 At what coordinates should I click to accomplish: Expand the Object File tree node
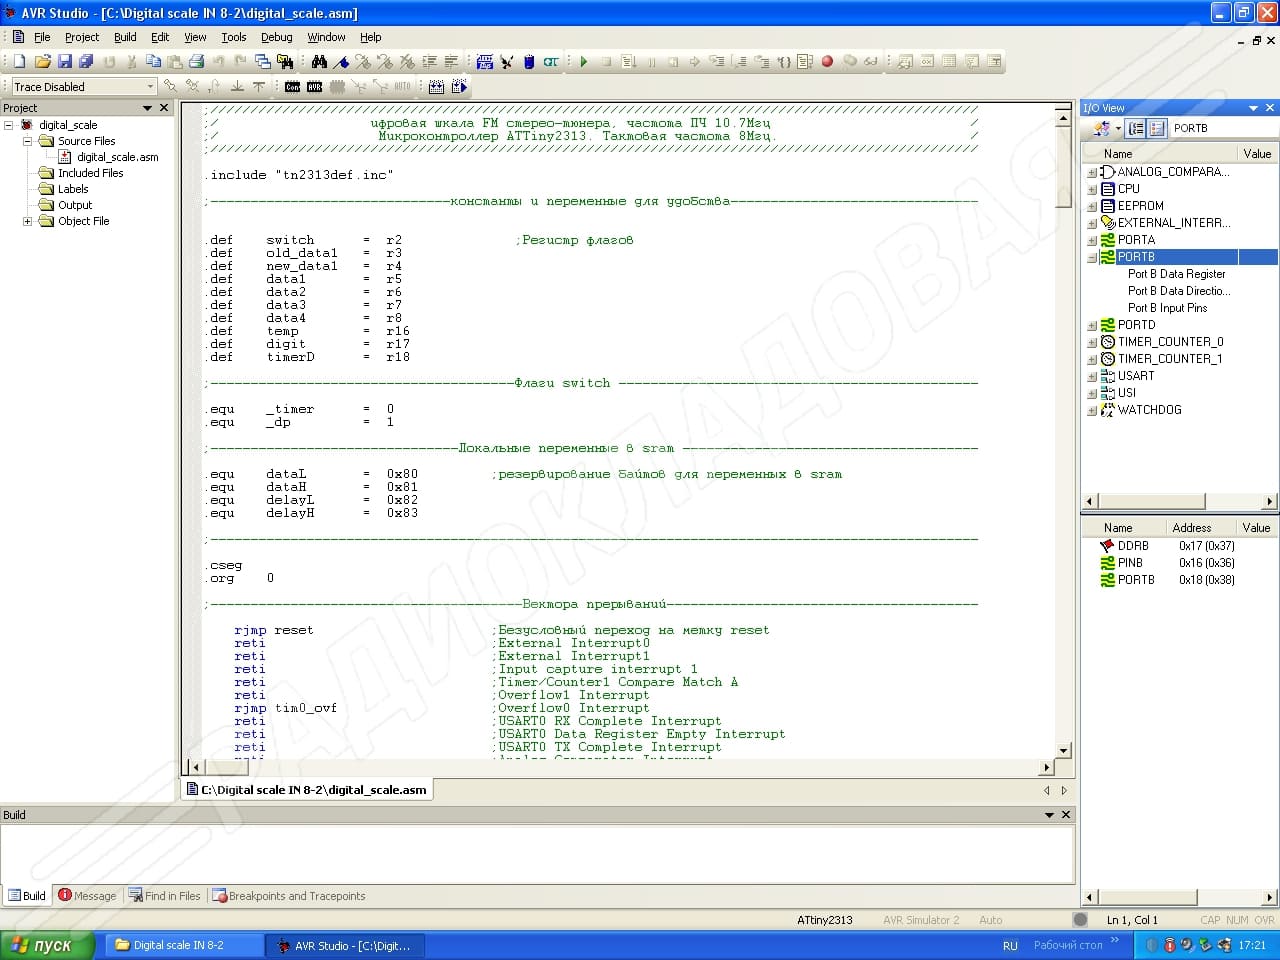click(x=28, y=221)
